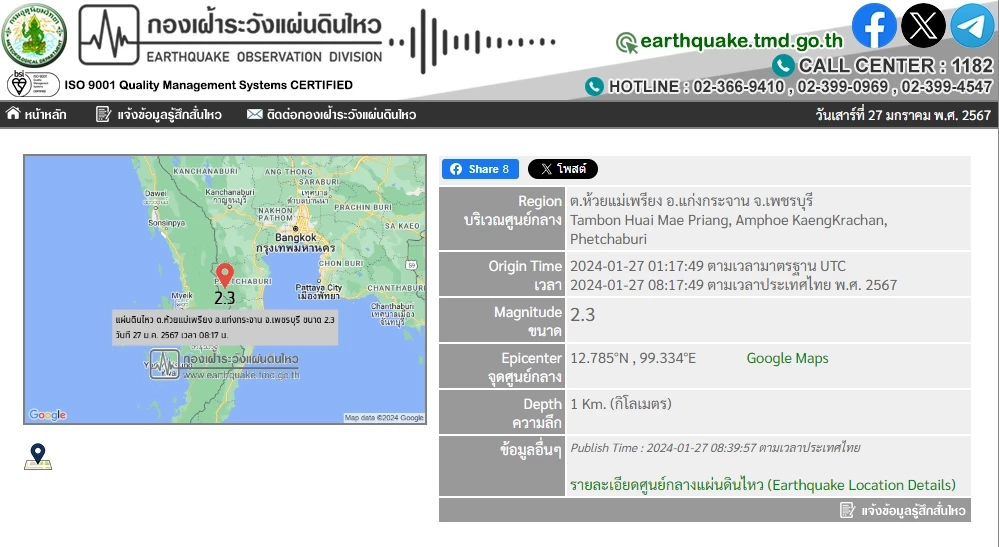Click the depth value 1 Km.
The image size is (999, 547).
pyautogui.click(x=621, y=404)
